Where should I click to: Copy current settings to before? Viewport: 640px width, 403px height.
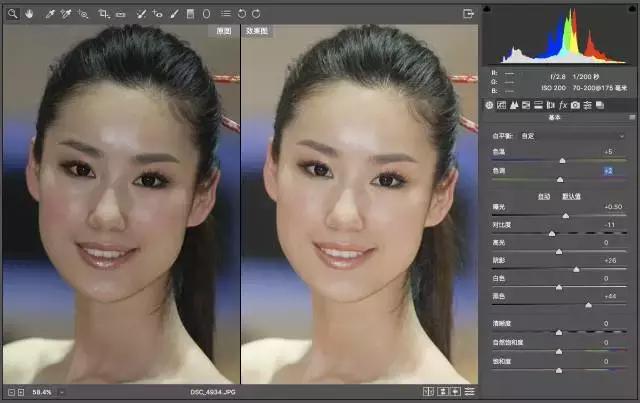(x=456, y=392)
